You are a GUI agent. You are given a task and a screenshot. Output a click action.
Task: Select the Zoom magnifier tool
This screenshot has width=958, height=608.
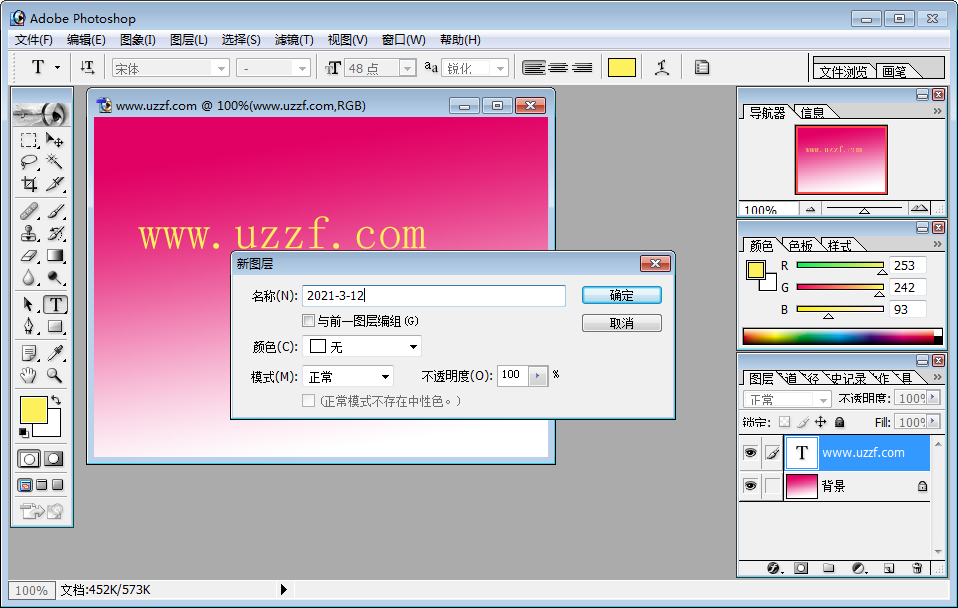coord(55,375)
